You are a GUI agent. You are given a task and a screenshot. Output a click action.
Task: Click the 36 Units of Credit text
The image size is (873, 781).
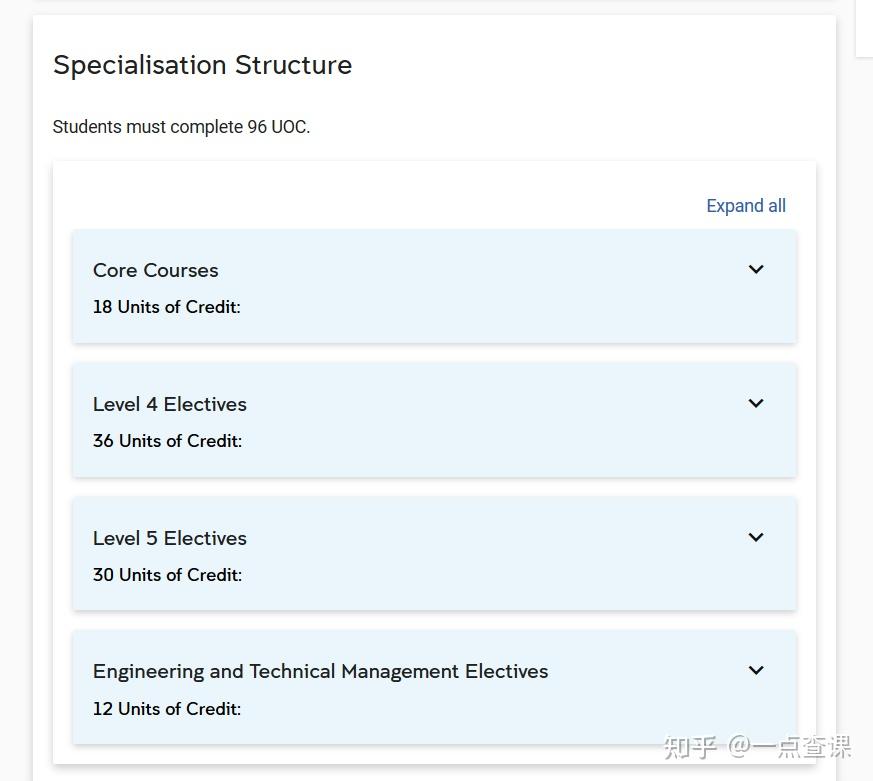tap(167, 441)
